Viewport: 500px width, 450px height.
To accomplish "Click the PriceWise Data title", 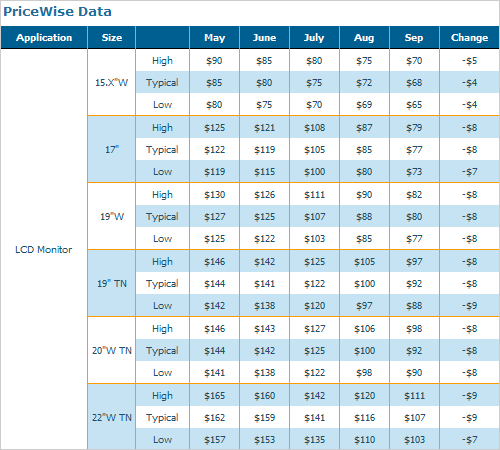I will point(57,12).
